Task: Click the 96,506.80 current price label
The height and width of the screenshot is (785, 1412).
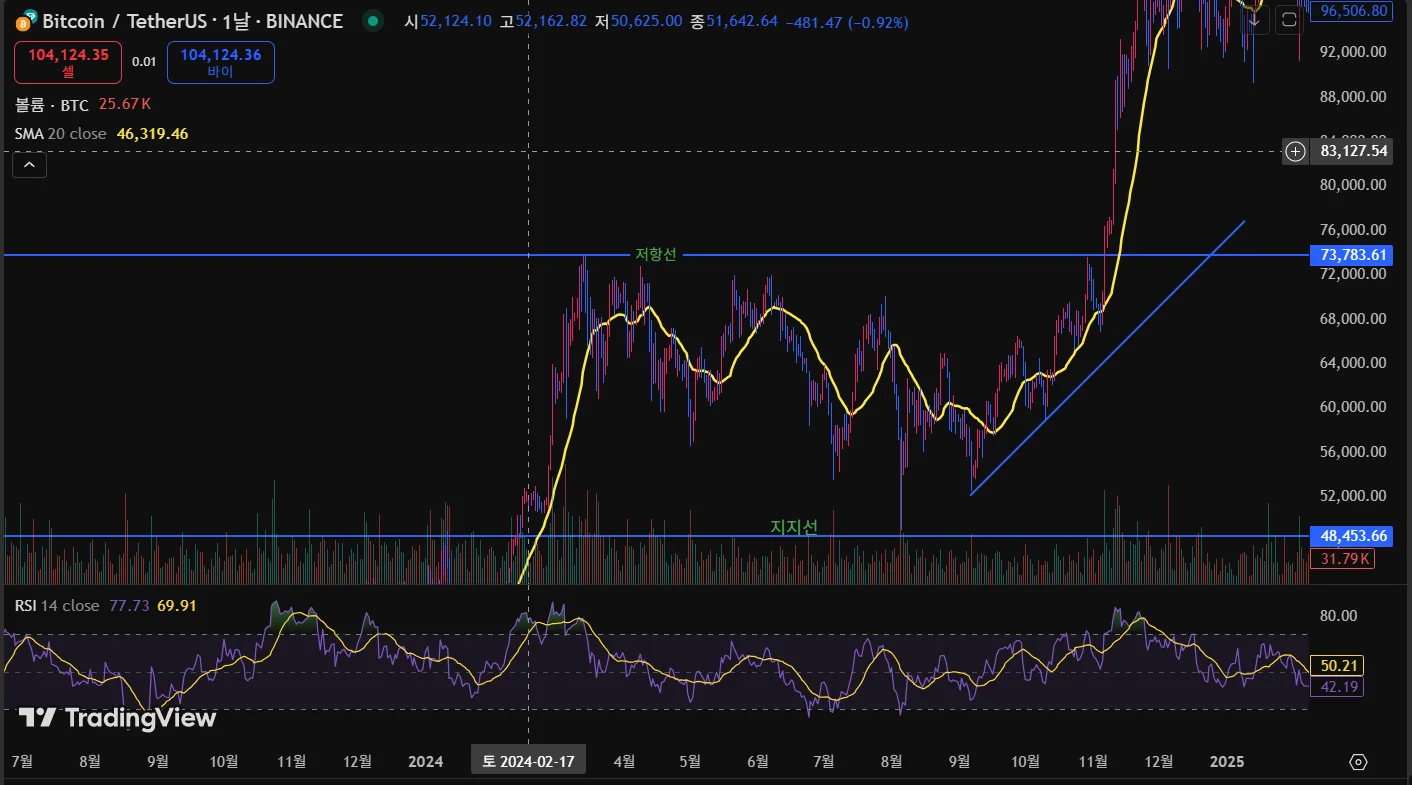Action: click(x=1350, y=11)
